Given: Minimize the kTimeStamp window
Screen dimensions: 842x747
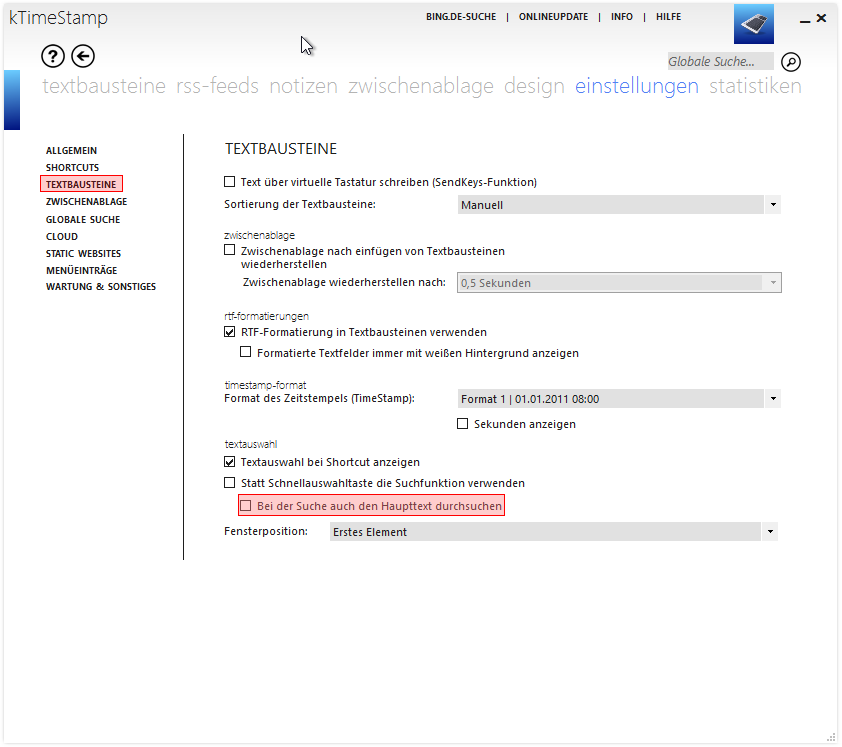Looking at the screenshot, I should click(x=804, y=19).
